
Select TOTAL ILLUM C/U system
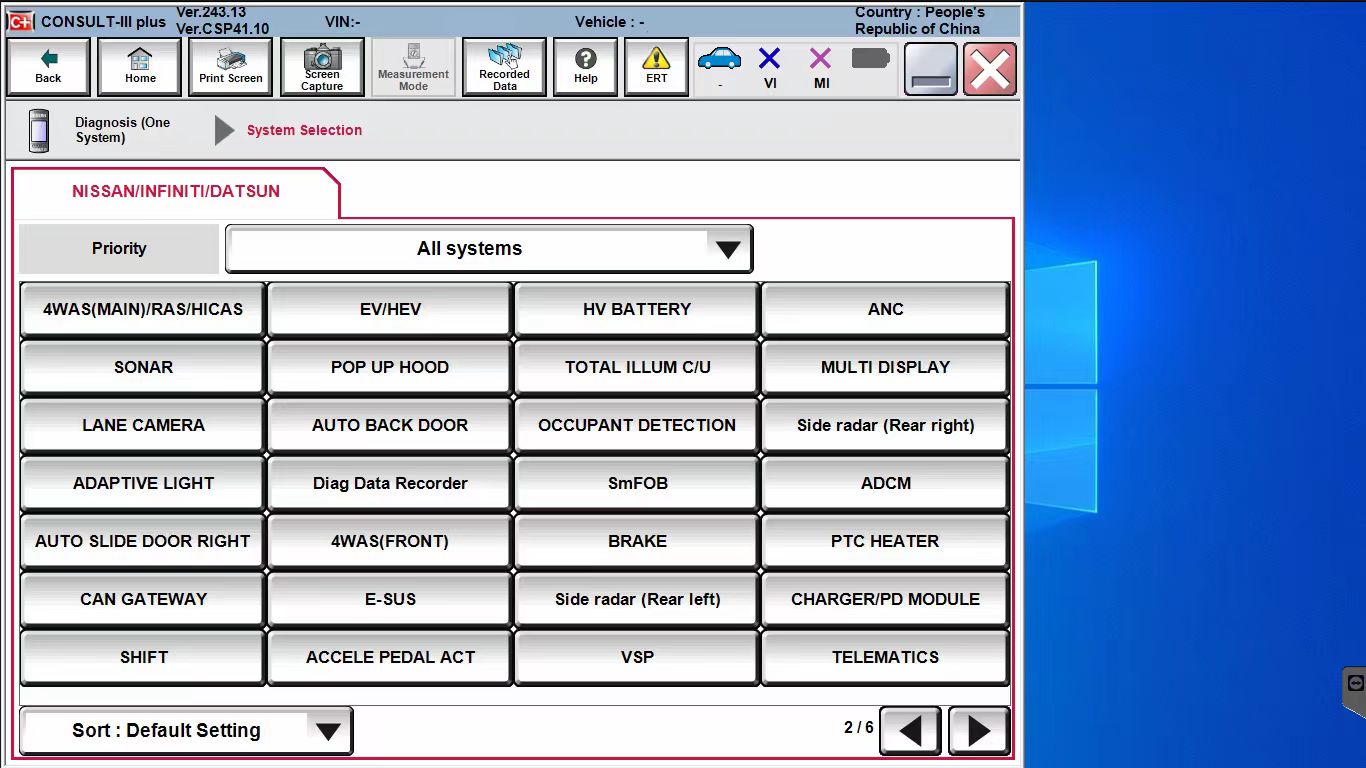637,368
